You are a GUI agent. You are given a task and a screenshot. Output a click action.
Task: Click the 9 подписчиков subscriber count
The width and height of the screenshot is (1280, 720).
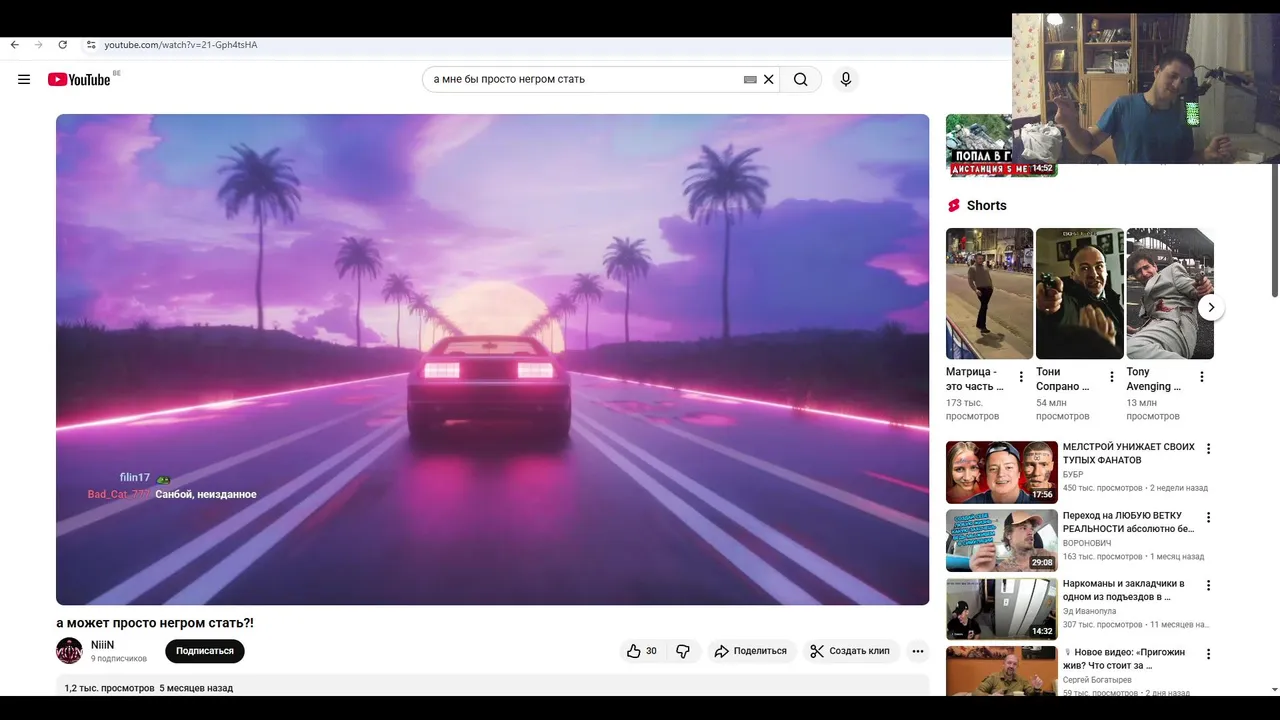coord(119,659)
